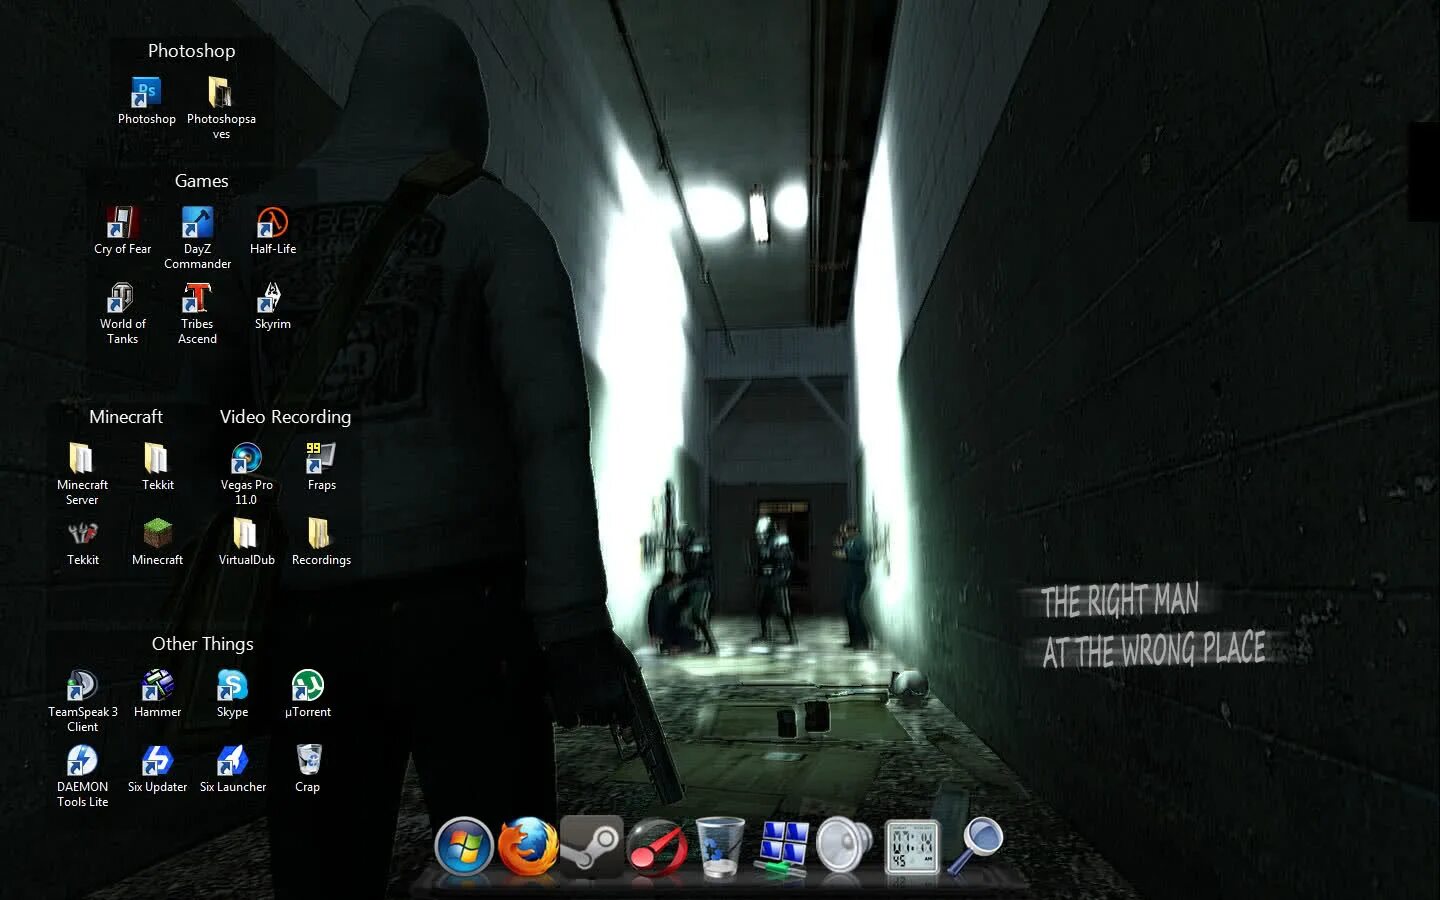Open the network monitors dock icon
Image resolution: width=1440 pixels, height=900 pixels.
[783, 848]
